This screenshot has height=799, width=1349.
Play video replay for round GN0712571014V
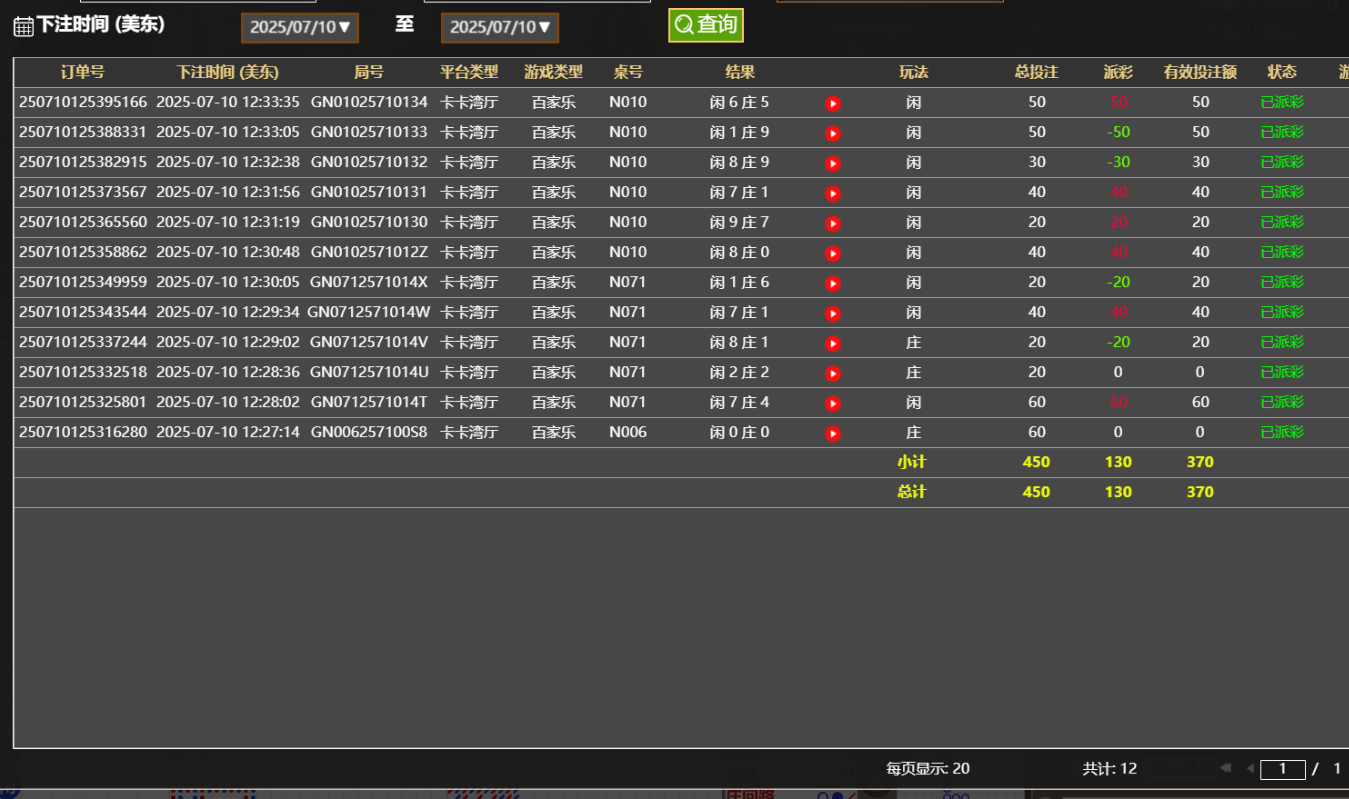[x=833, y=343]
